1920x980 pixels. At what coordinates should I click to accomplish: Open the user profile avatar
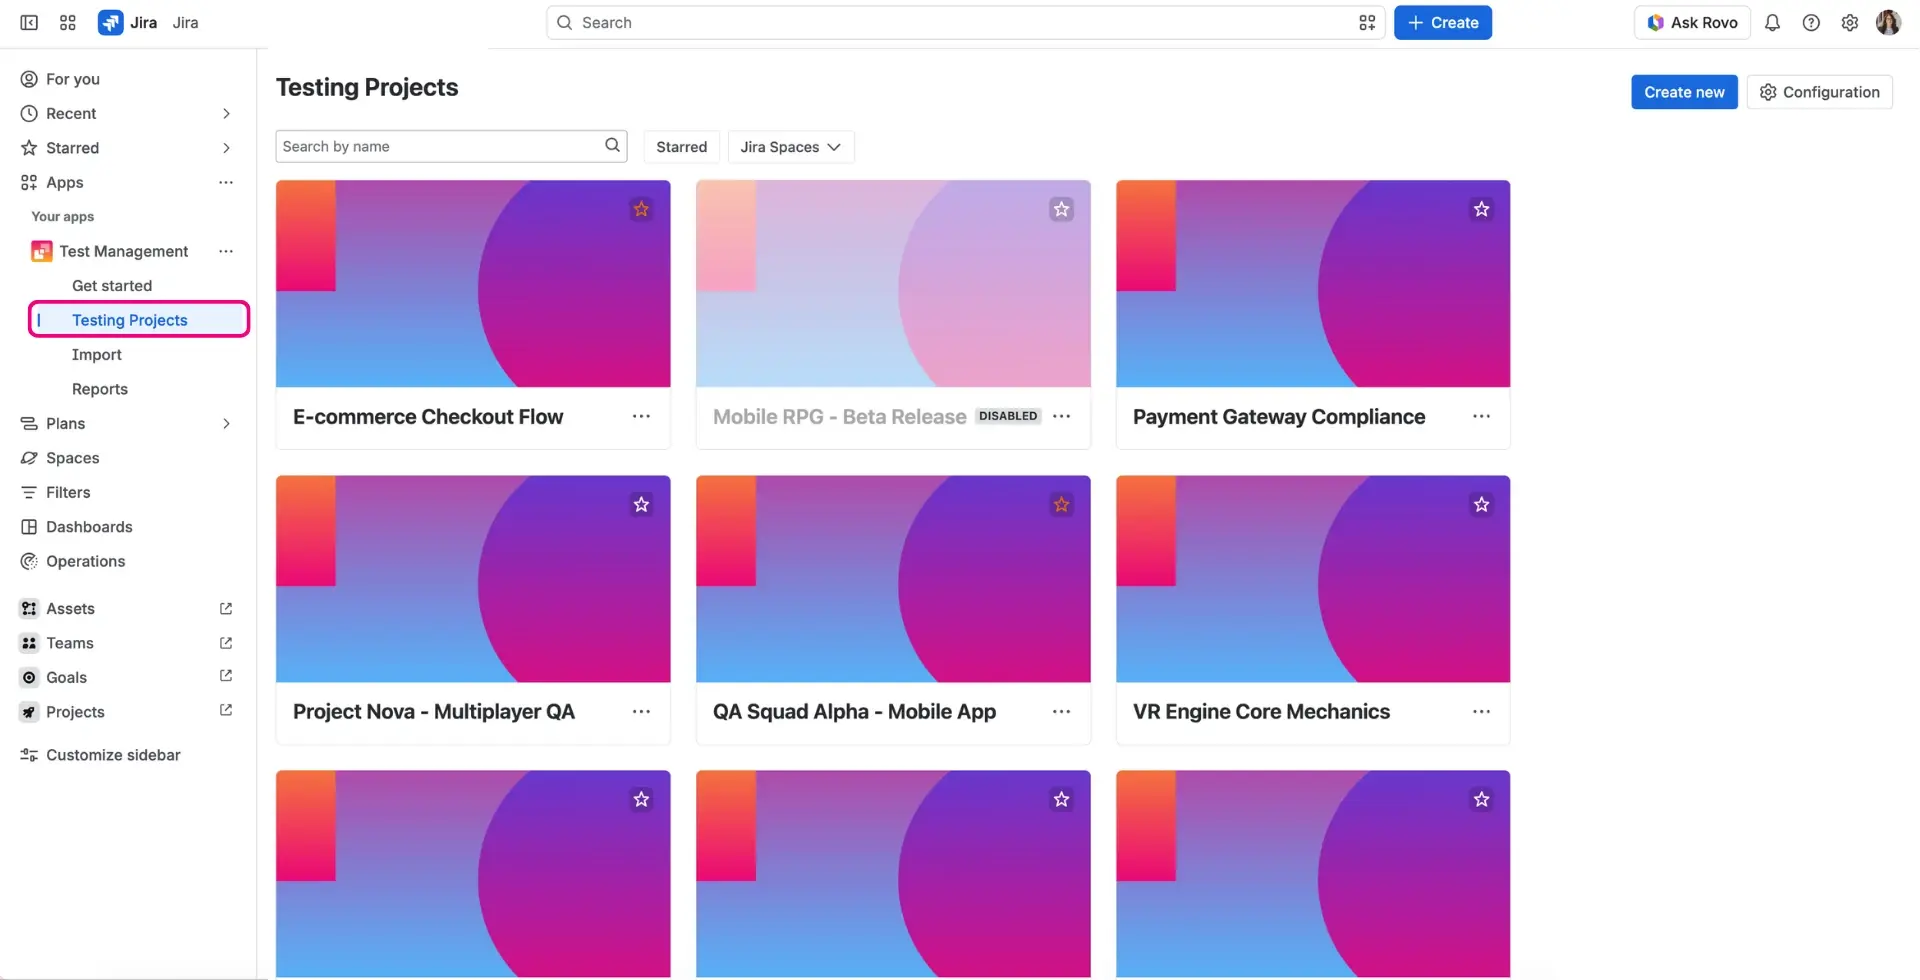[x=1888, y=22]
